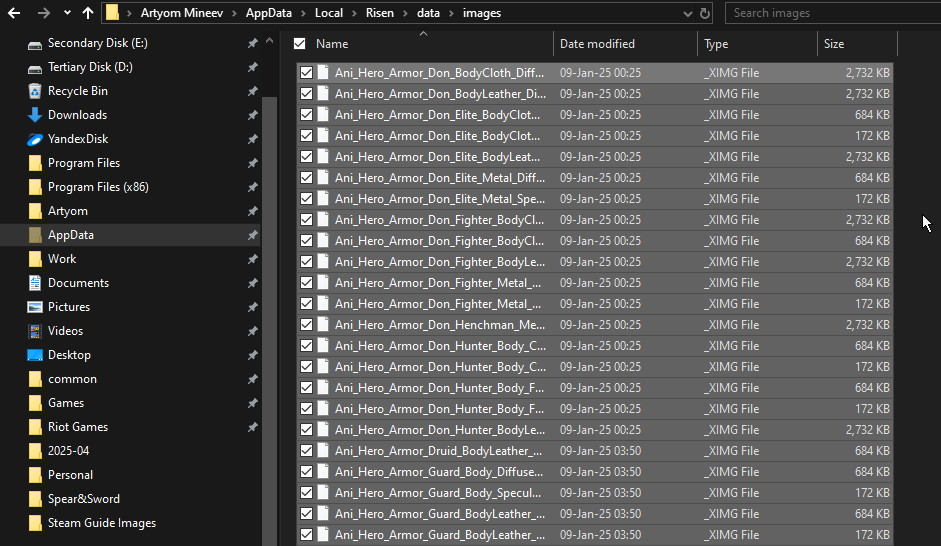
Task: Open Spear&Sword folder in sidebar
Action: coord(83,499)
